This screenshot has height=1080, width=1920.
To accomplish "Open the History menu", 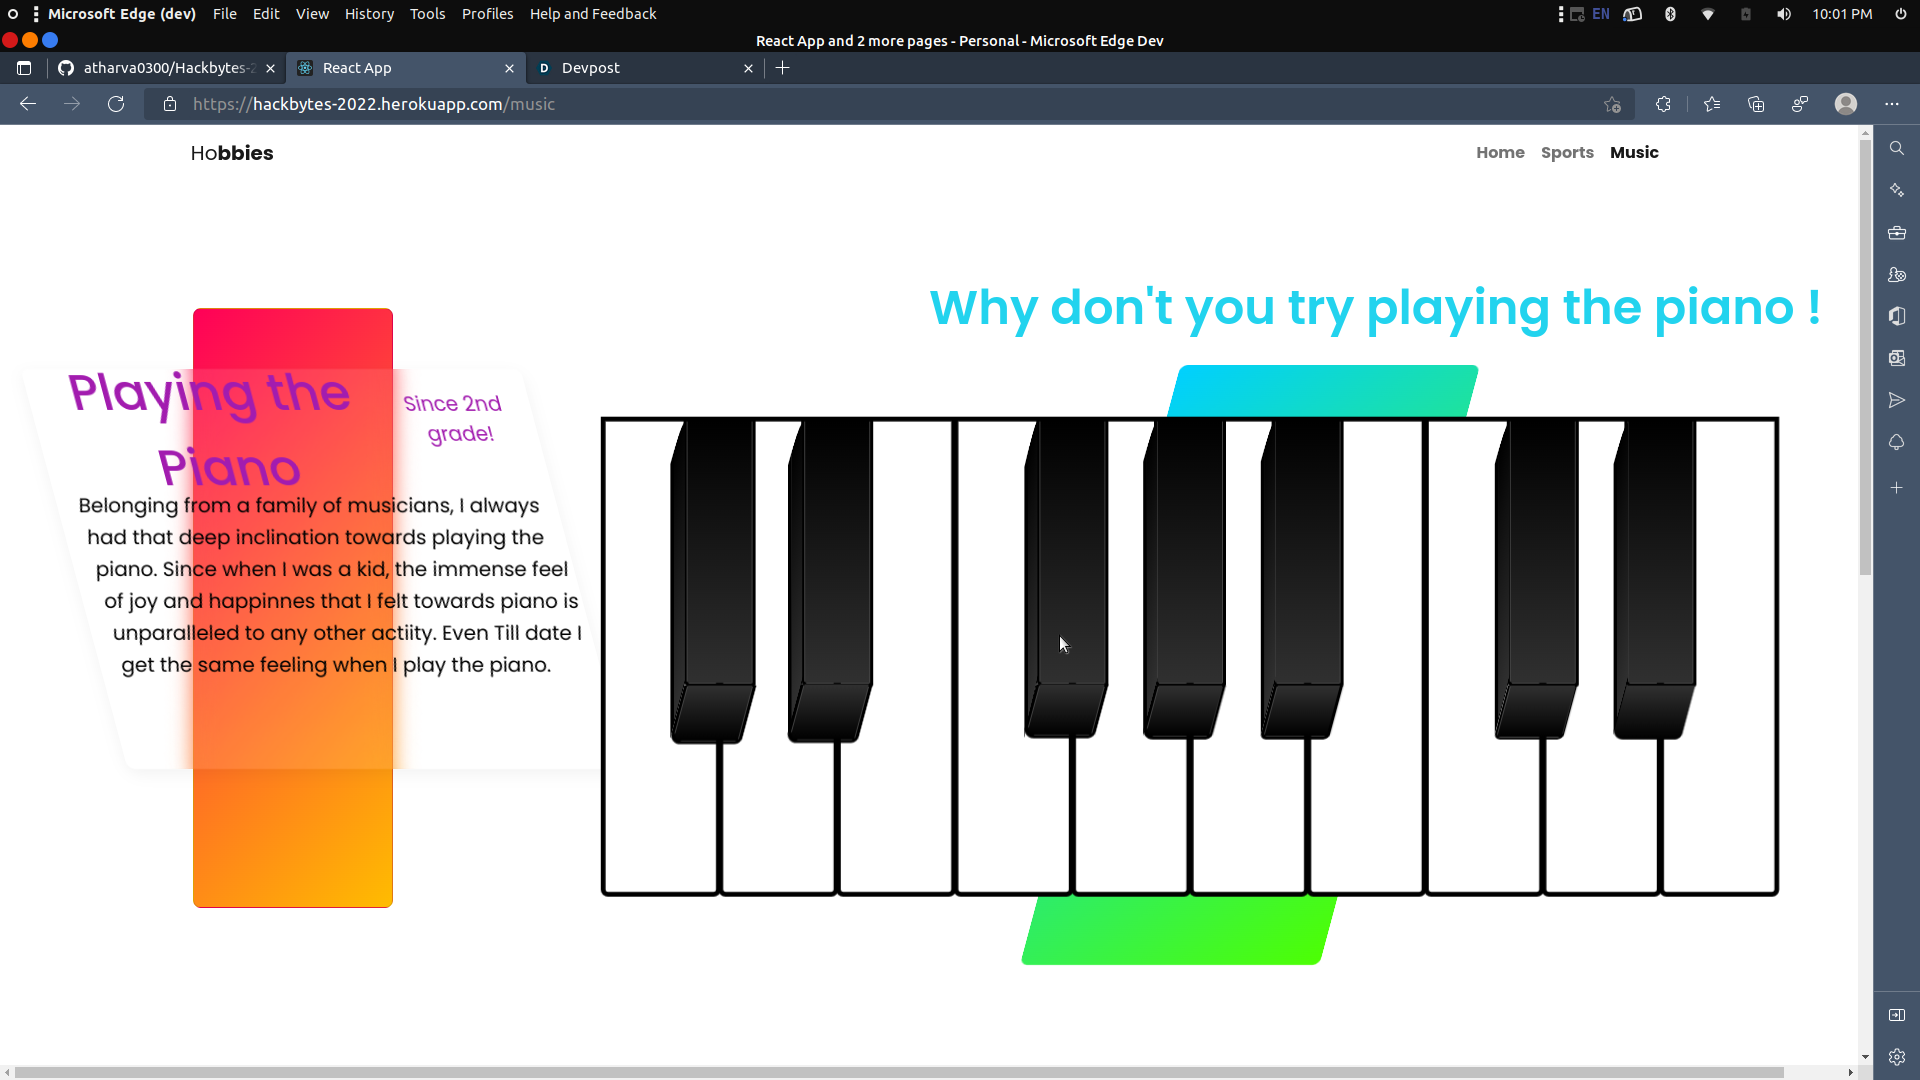I will [369, 14].
